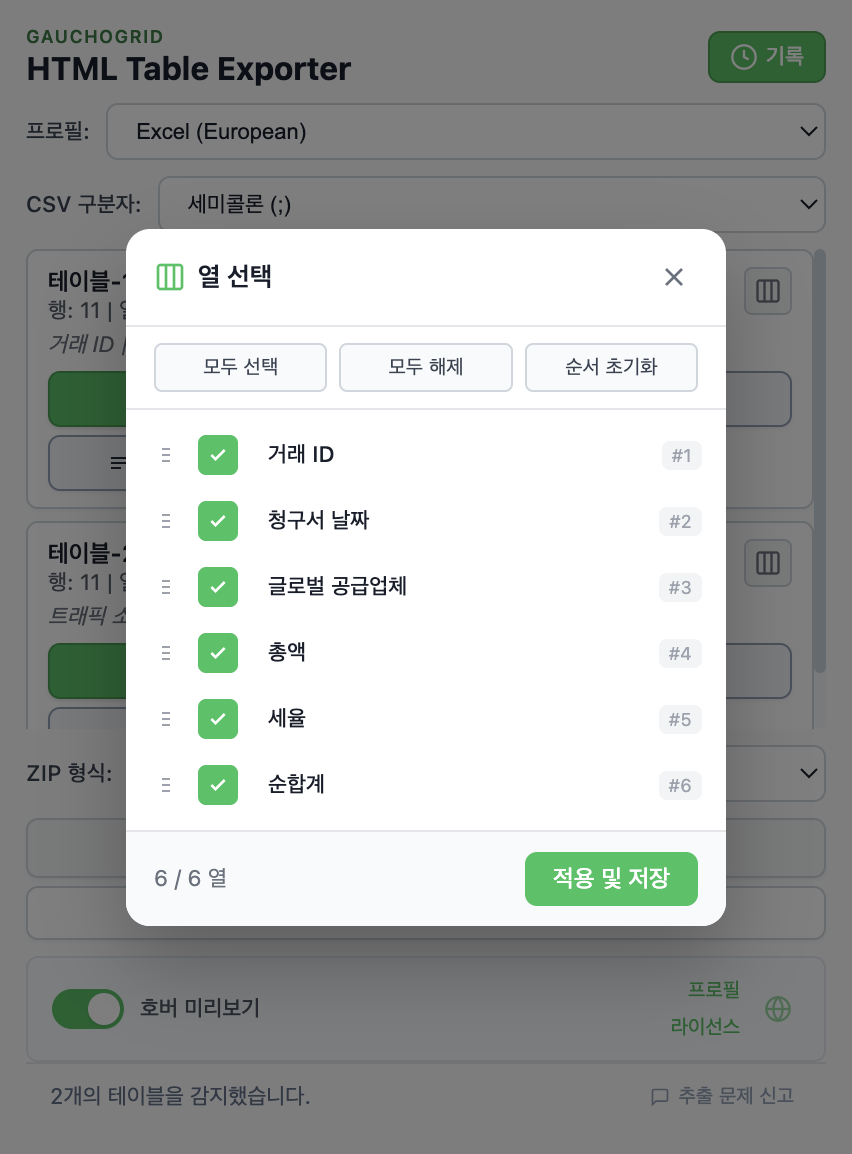The height and width of the screenshot is (1154, 852).
Task: Uncheck the 총액 column checkbox
Action: (218, 653)
